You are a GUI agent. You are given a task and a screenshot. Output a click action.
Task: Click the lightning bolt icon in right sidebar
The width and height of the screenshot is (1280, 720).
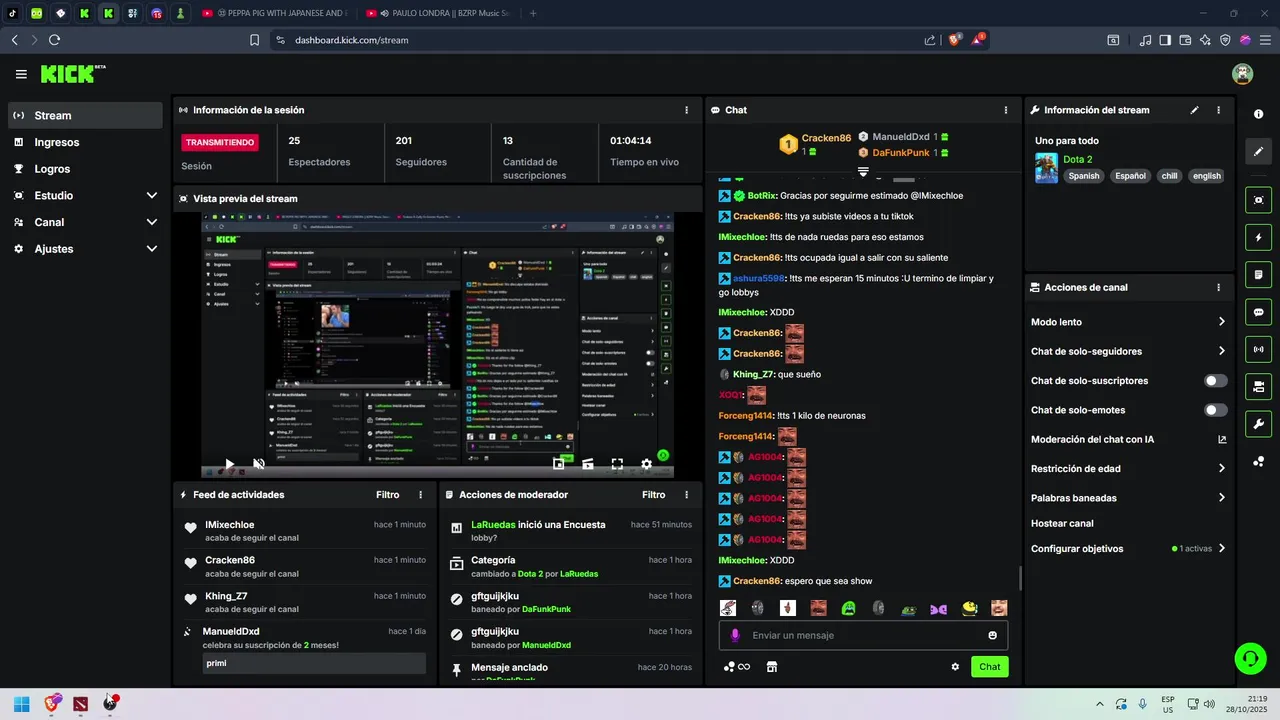1259,238
